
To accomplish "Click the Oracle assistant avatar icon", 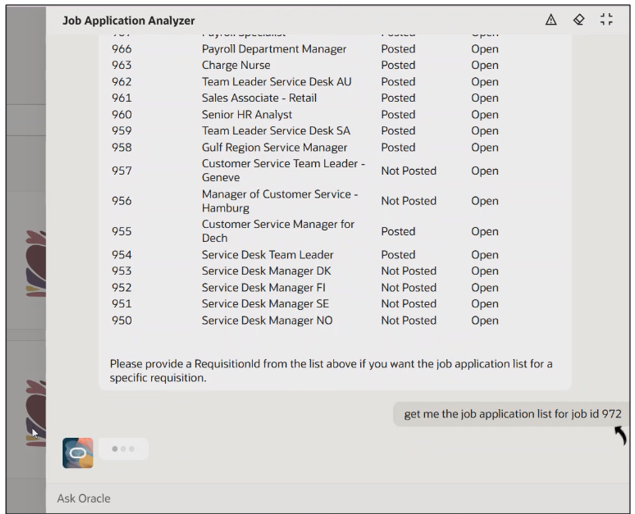I will click(x=79, y=452).
